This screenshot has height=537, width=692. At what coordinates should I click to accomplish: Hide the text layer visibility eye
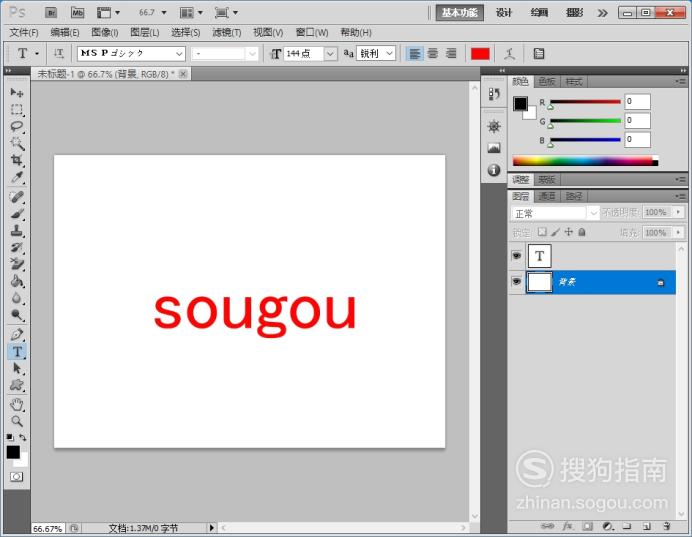tap(516, 256)
